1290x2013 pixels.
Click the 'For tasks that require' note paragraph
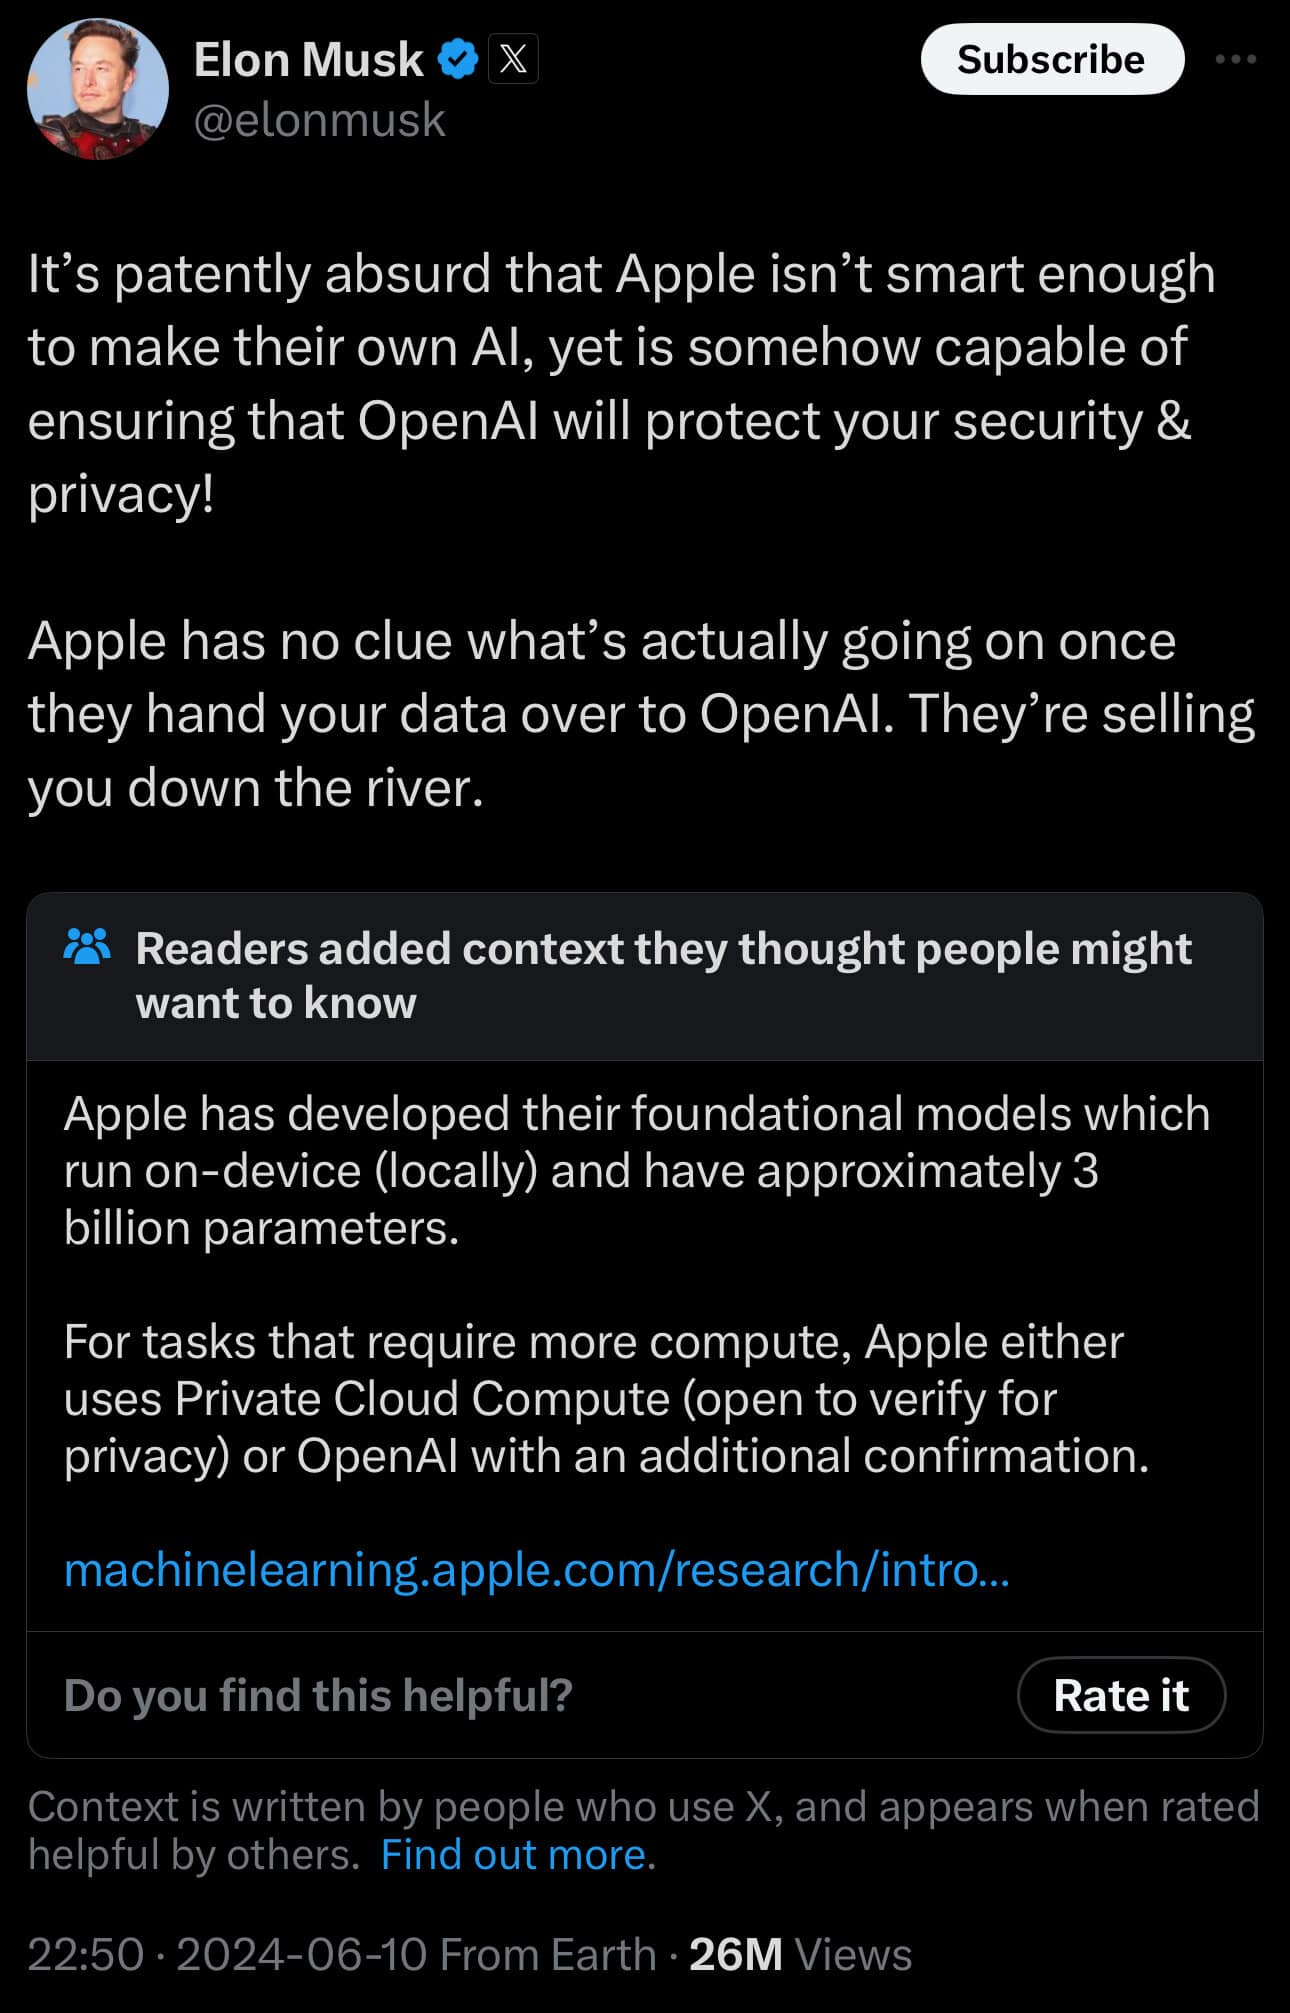[x=606, y=1398]
